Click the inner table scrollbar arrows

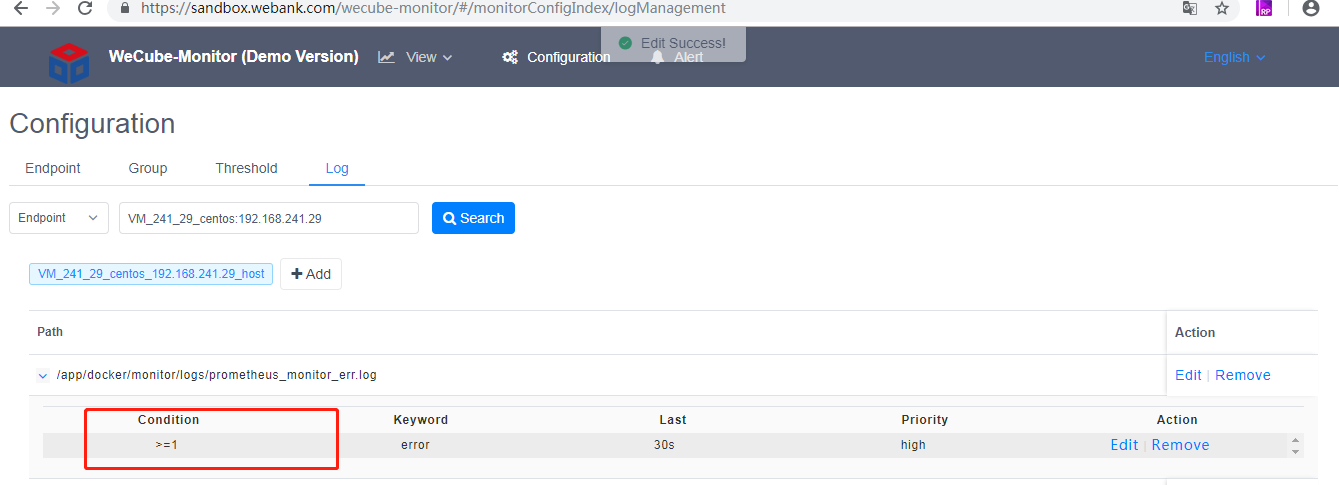click(x=1296, y=445)
